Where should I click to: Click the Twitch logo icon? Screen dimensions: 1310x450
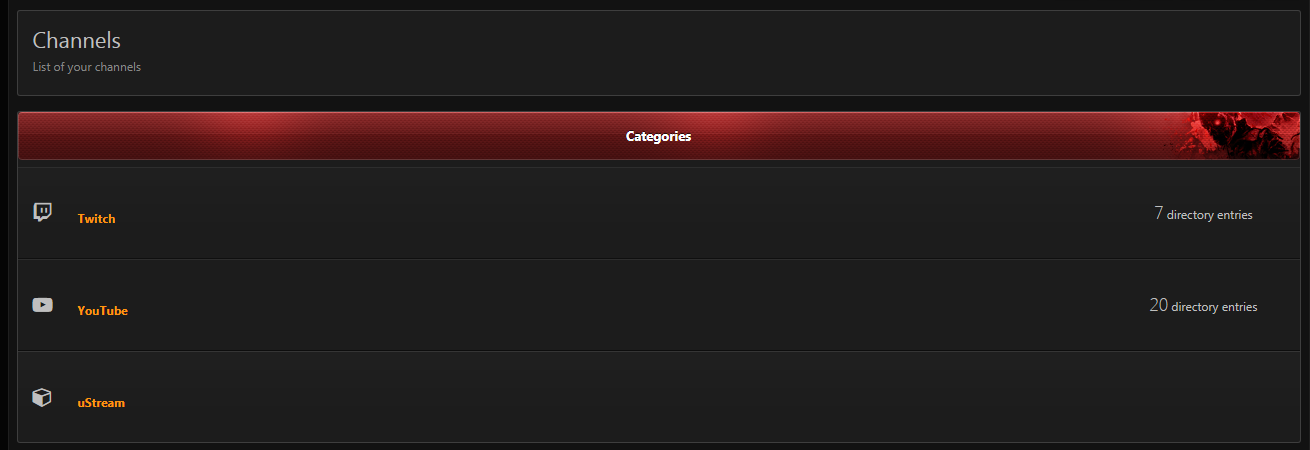coord(42,212)
